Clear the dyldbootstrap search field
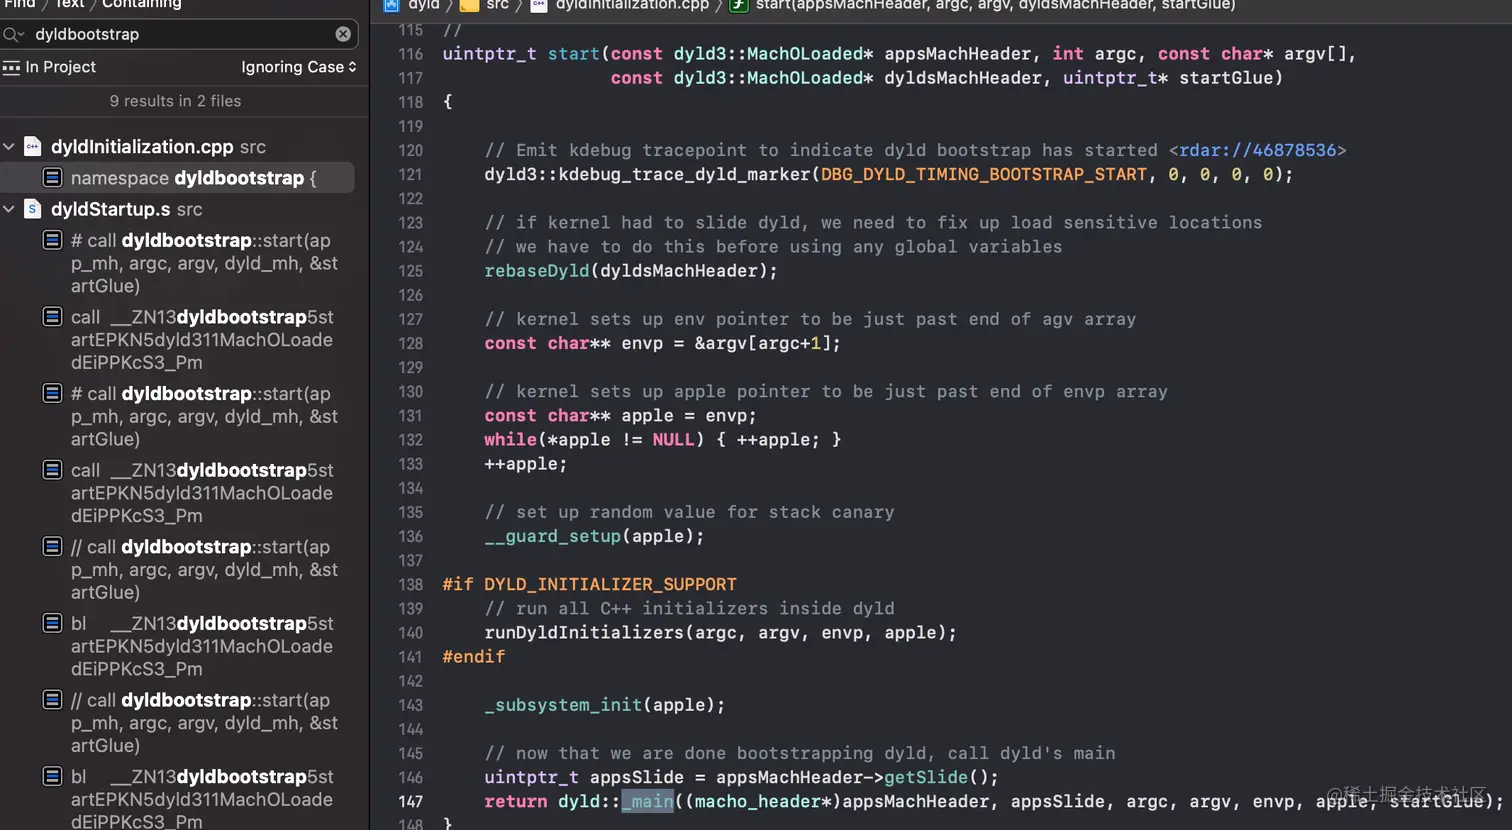This screenshot has width=1512, height=830. click(x=343, y=34)
